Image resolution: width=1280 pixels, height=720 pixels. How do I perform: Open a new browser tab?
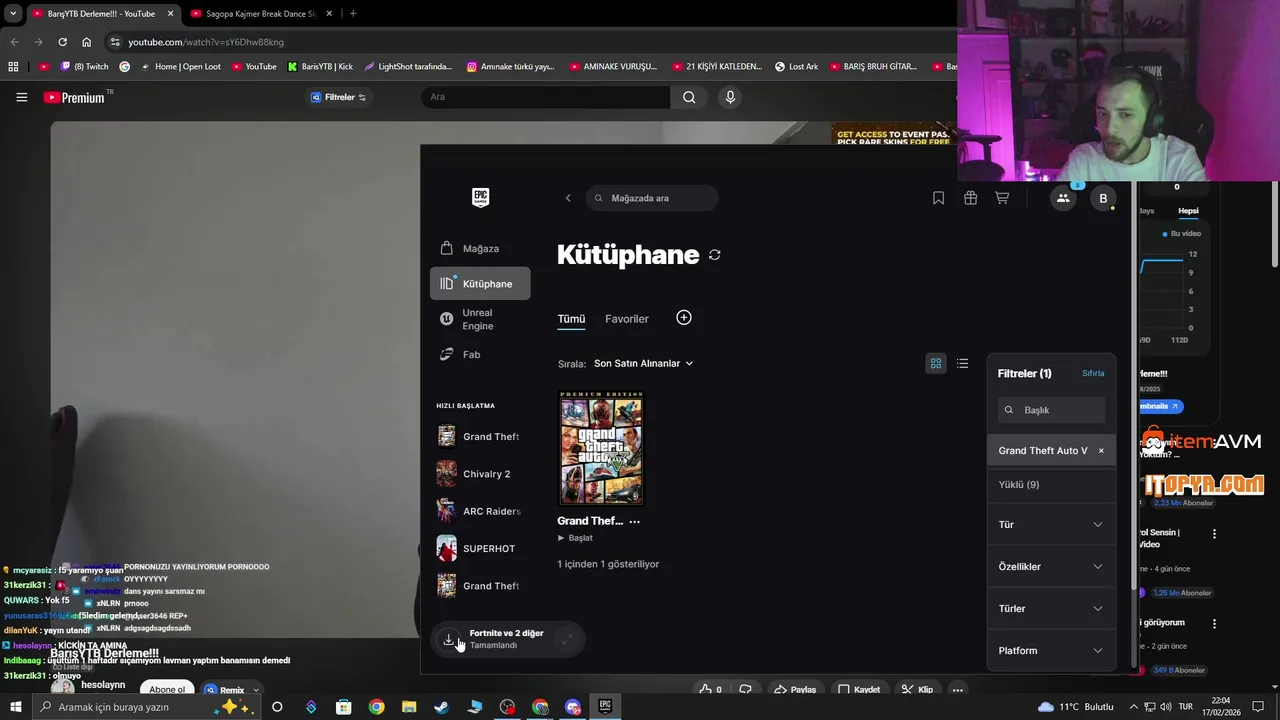353,14
